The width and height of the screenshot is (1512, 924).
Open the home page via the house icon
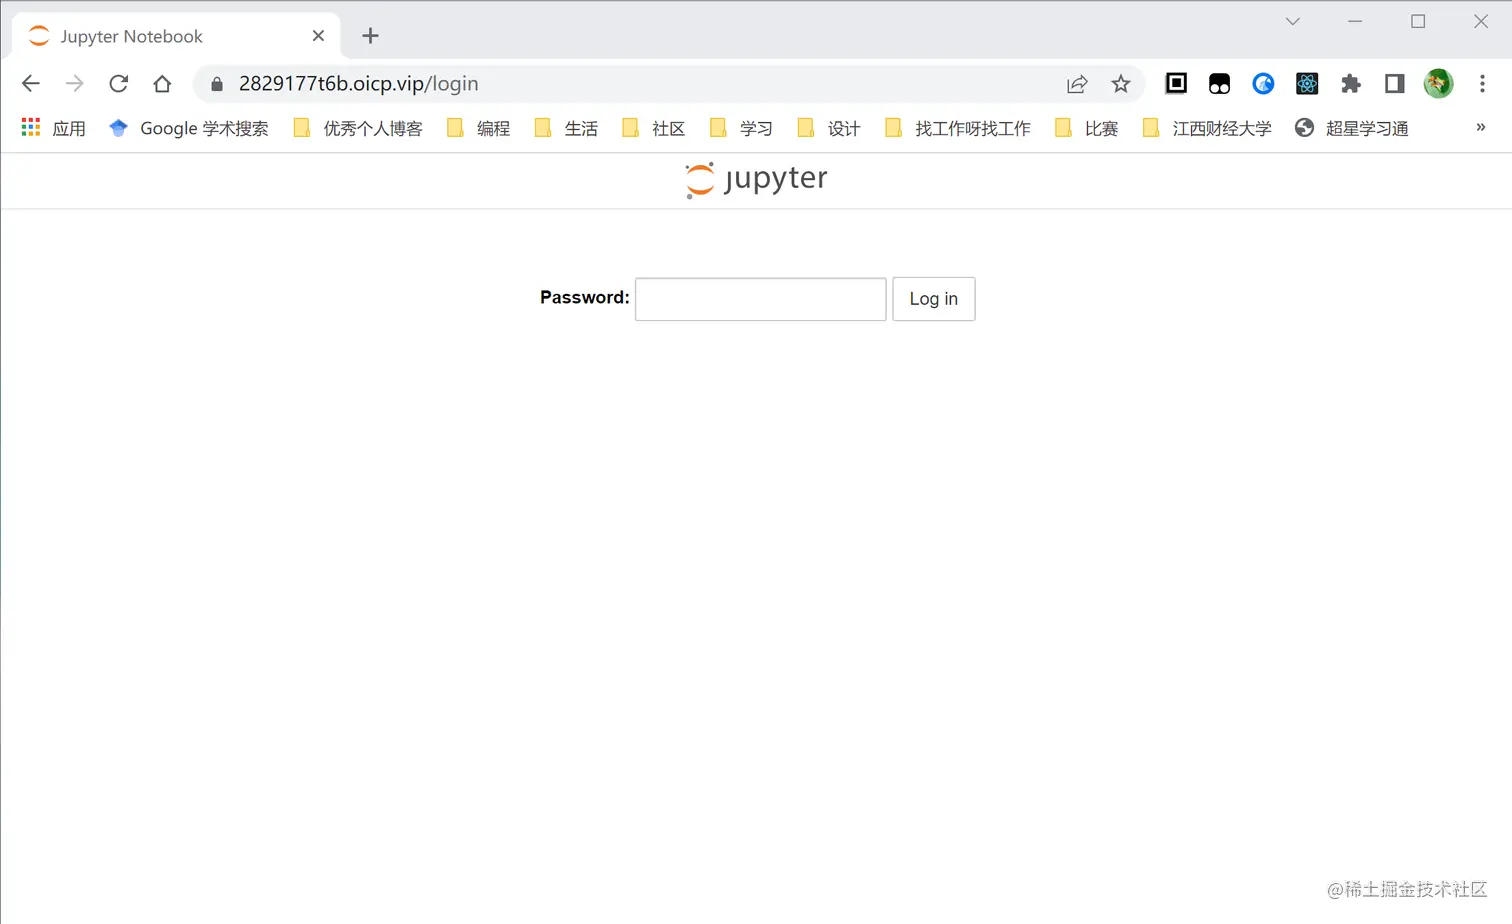click(162, 84)
